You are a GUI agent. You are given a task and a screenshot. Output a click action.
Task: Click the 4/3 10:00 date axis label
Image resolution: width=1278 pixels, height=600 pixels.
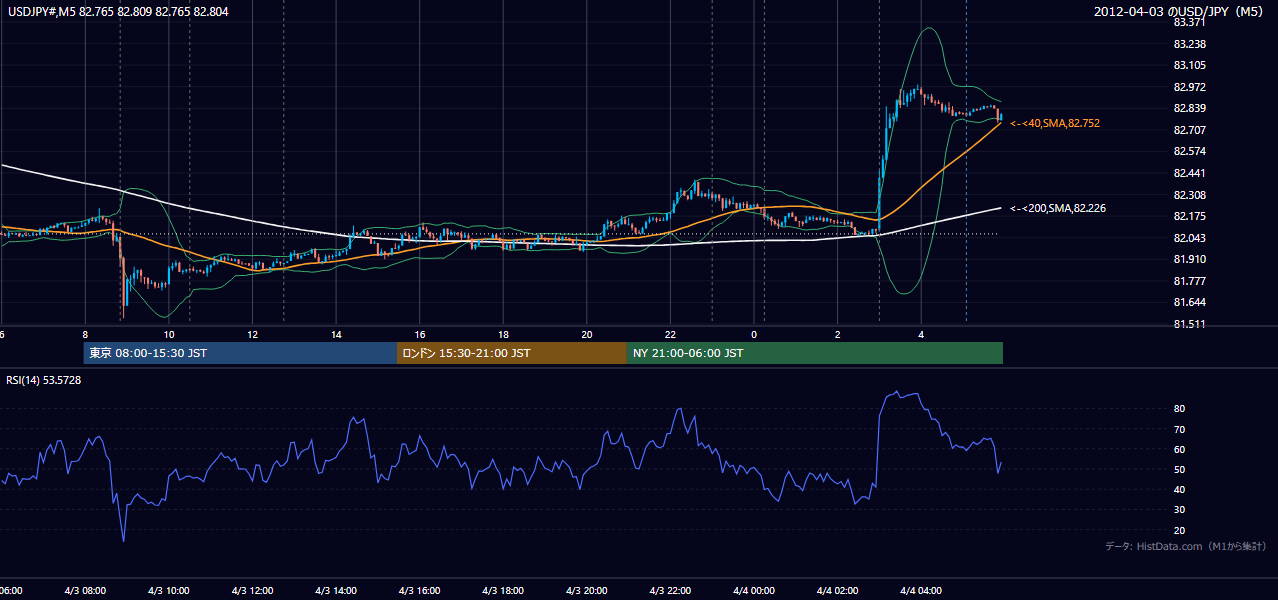[169, 591]
